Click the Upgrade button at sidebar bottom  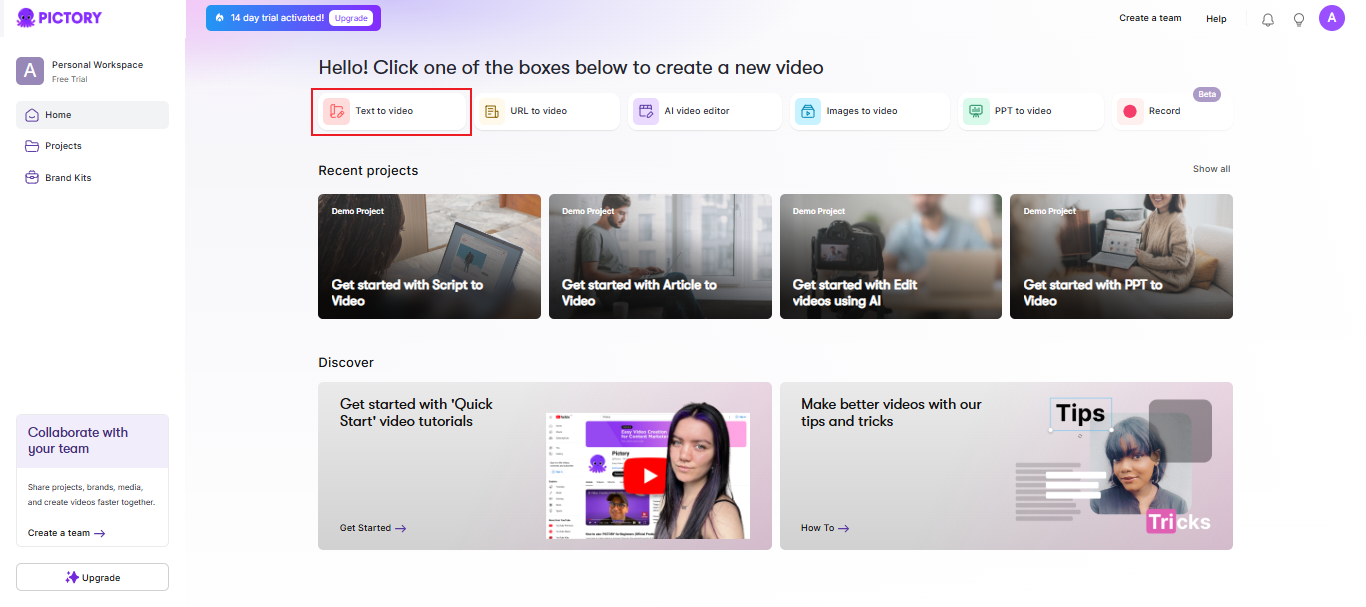click(92, 577)
